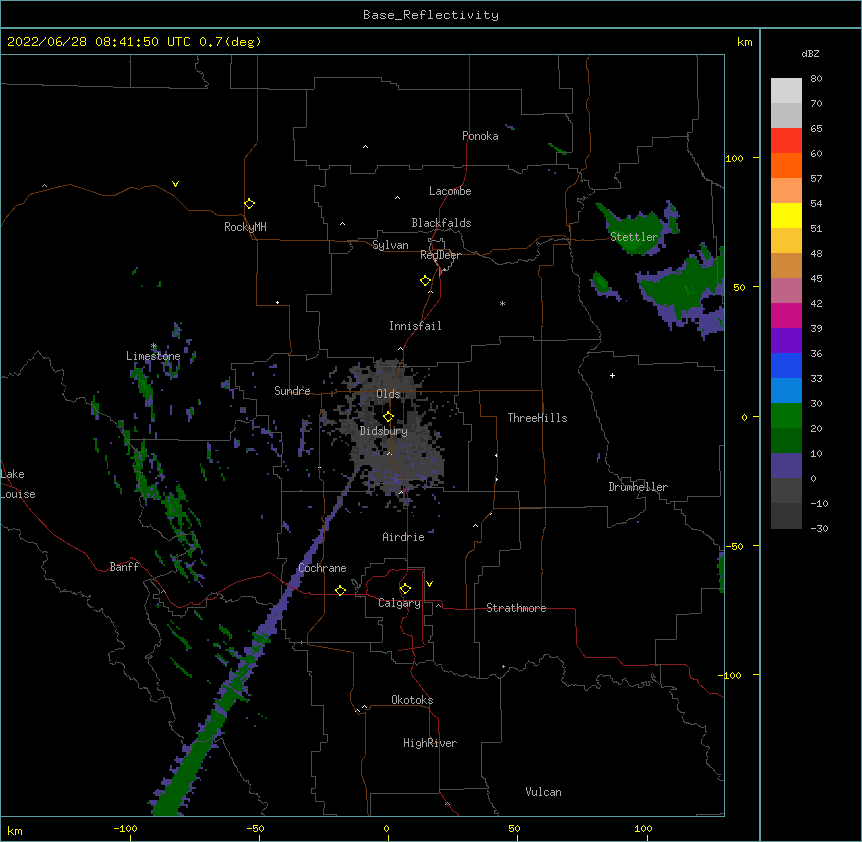Image resolution: width=862 pixels, height=842 pixels.
Task: Pick the slate purple 0-10 dBZ swatch
Action: (x=786, y=466)
